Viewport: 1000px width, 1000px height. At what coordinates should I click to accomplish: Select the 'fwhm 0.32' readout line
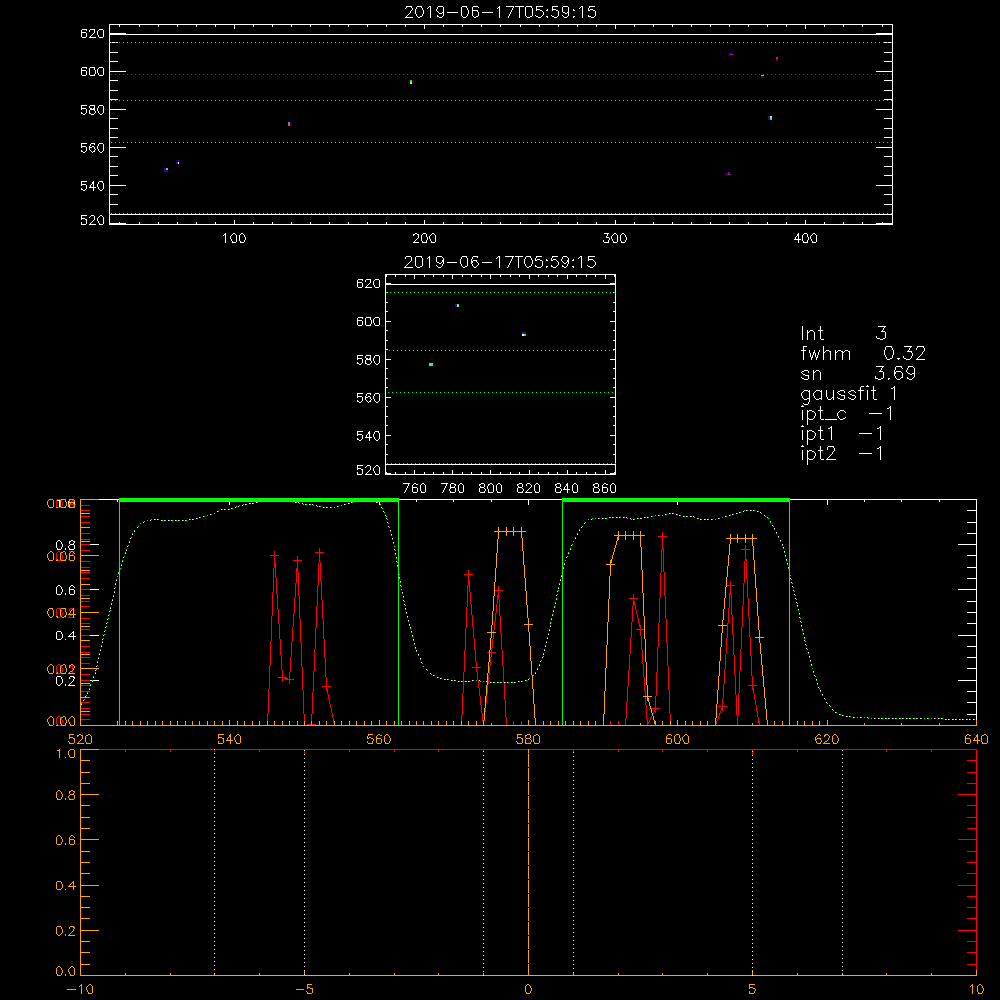point(863,353)
